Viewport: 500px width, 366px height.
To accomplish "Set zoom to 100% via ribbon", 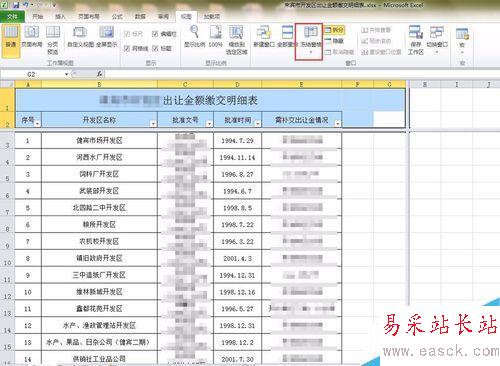I will point(215,37).
